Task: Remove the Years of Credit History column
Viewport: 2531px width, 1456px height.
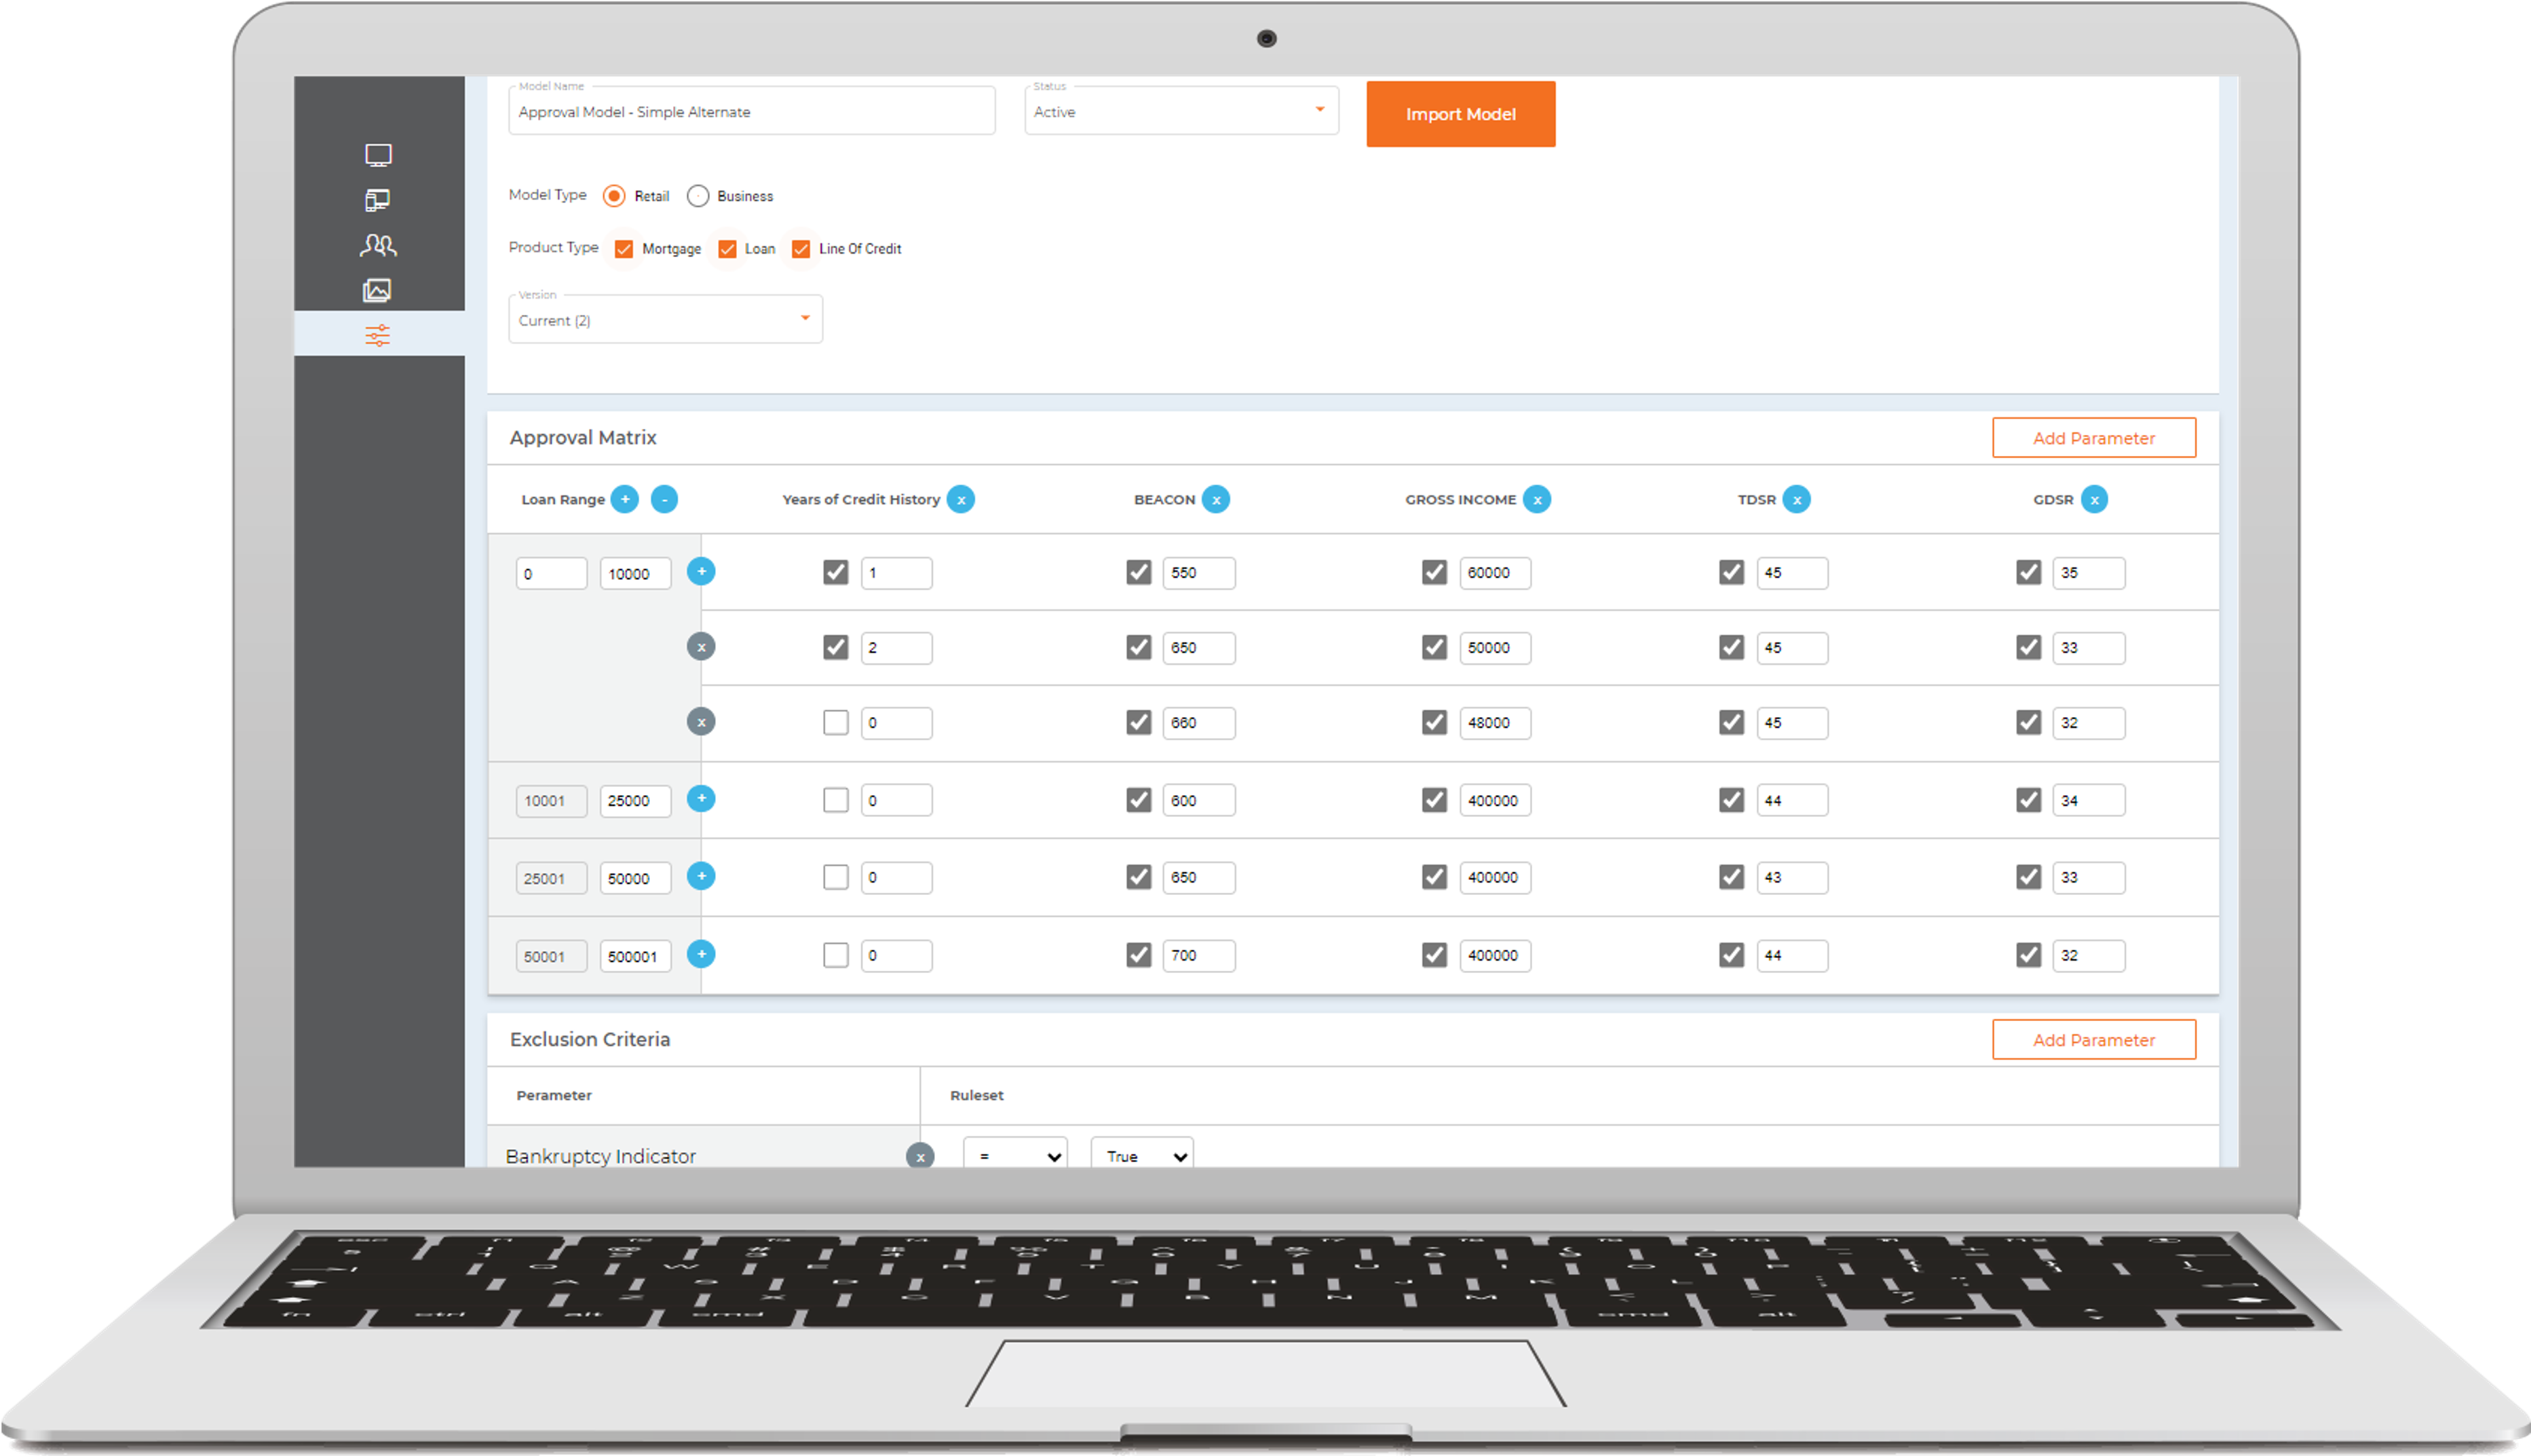Action: click(961, 499)
